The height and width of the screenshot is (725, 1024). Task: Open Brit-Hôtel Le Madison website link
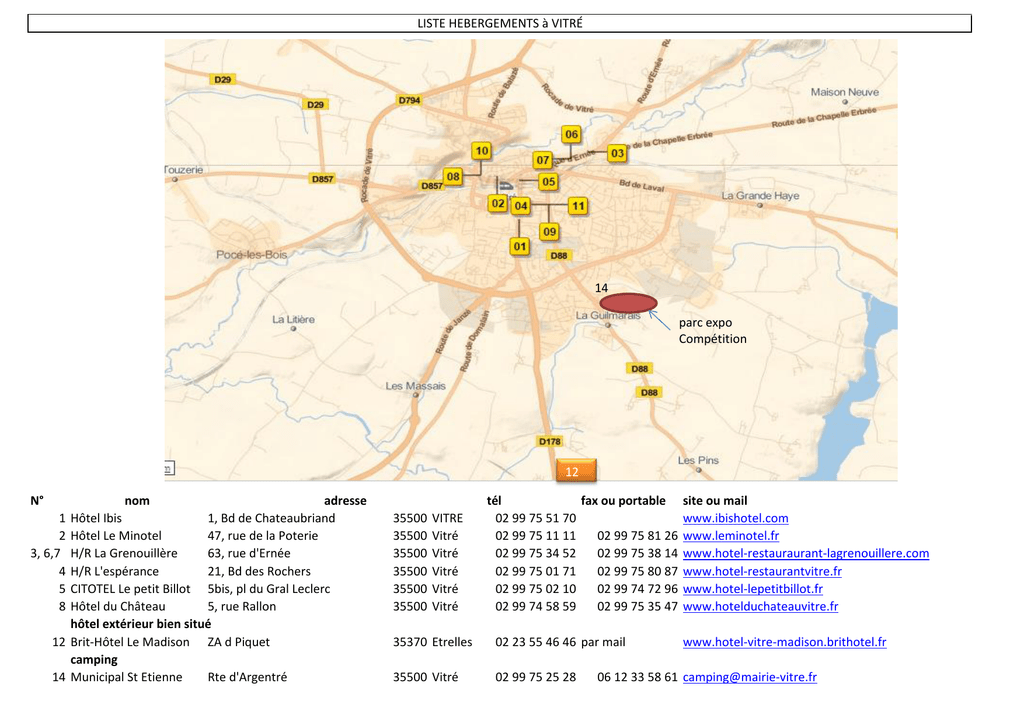coord(784,642)
